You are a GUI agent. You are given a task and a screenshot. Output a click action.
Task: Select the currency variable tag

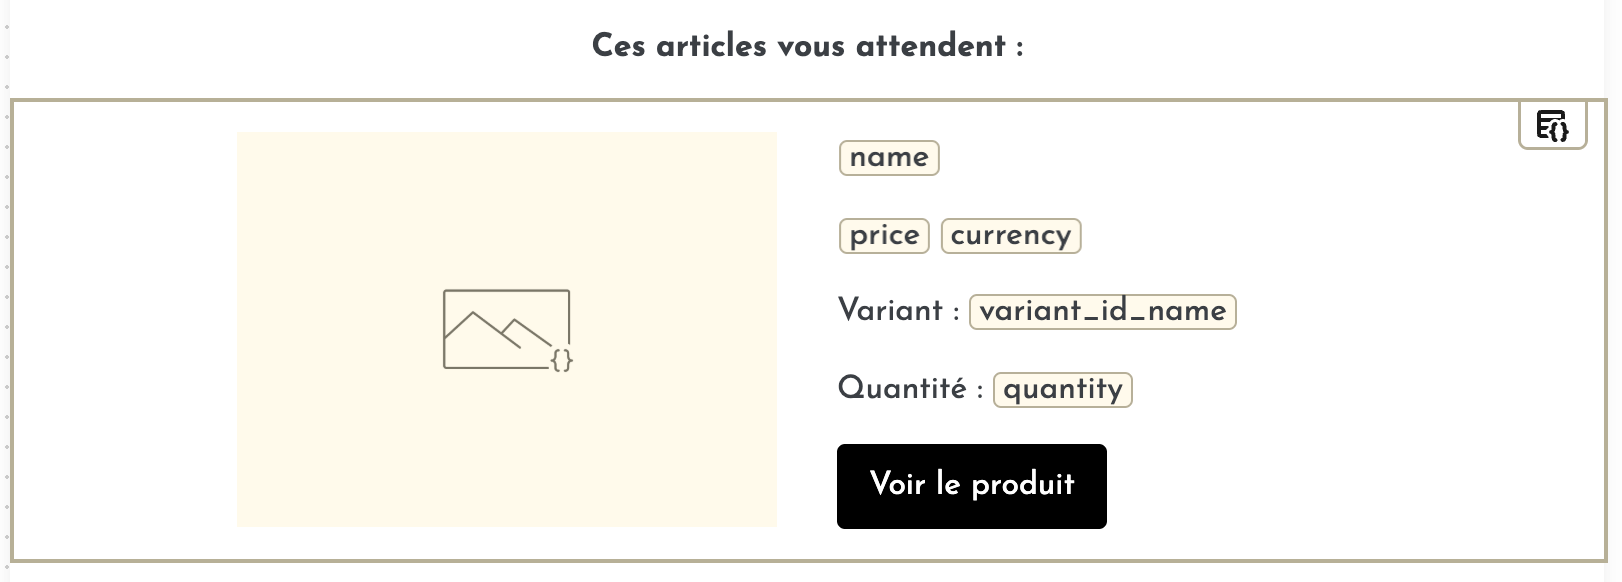pyautogui.click(x=1011, y=236)
